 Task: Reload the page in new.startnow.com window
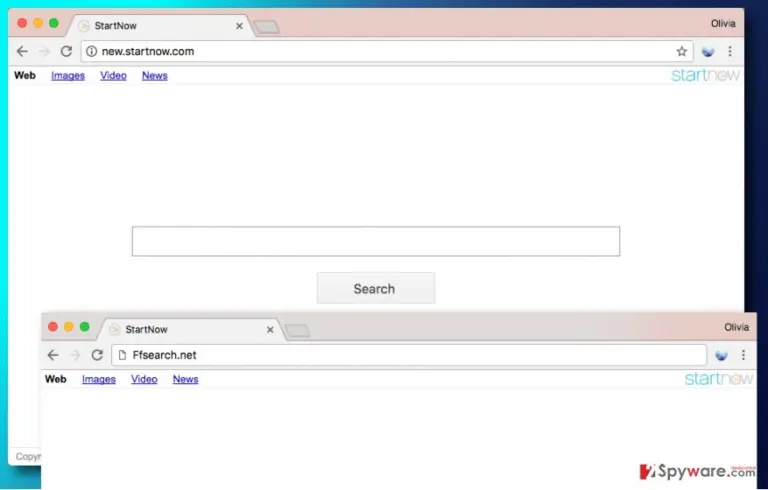click(x=66, y=51)
